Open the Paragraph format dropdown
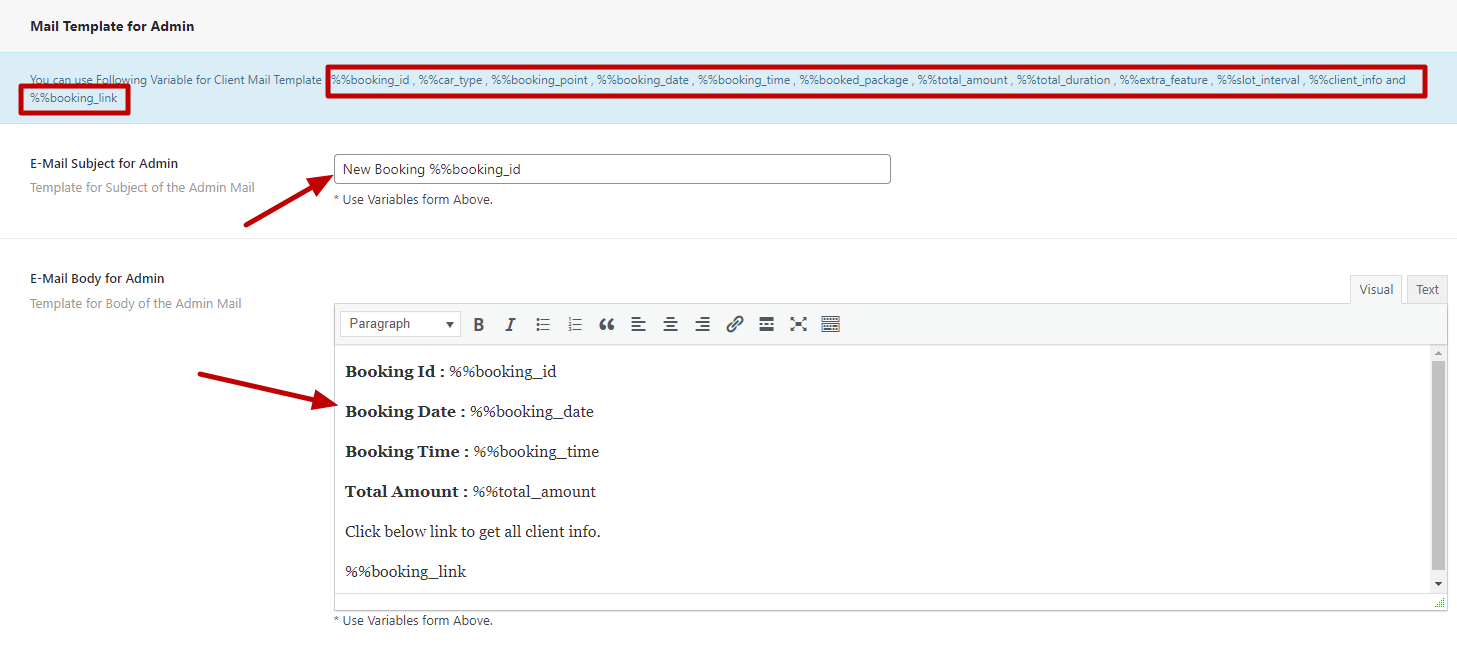1457x646 pixels. click(x=400, y=324)
